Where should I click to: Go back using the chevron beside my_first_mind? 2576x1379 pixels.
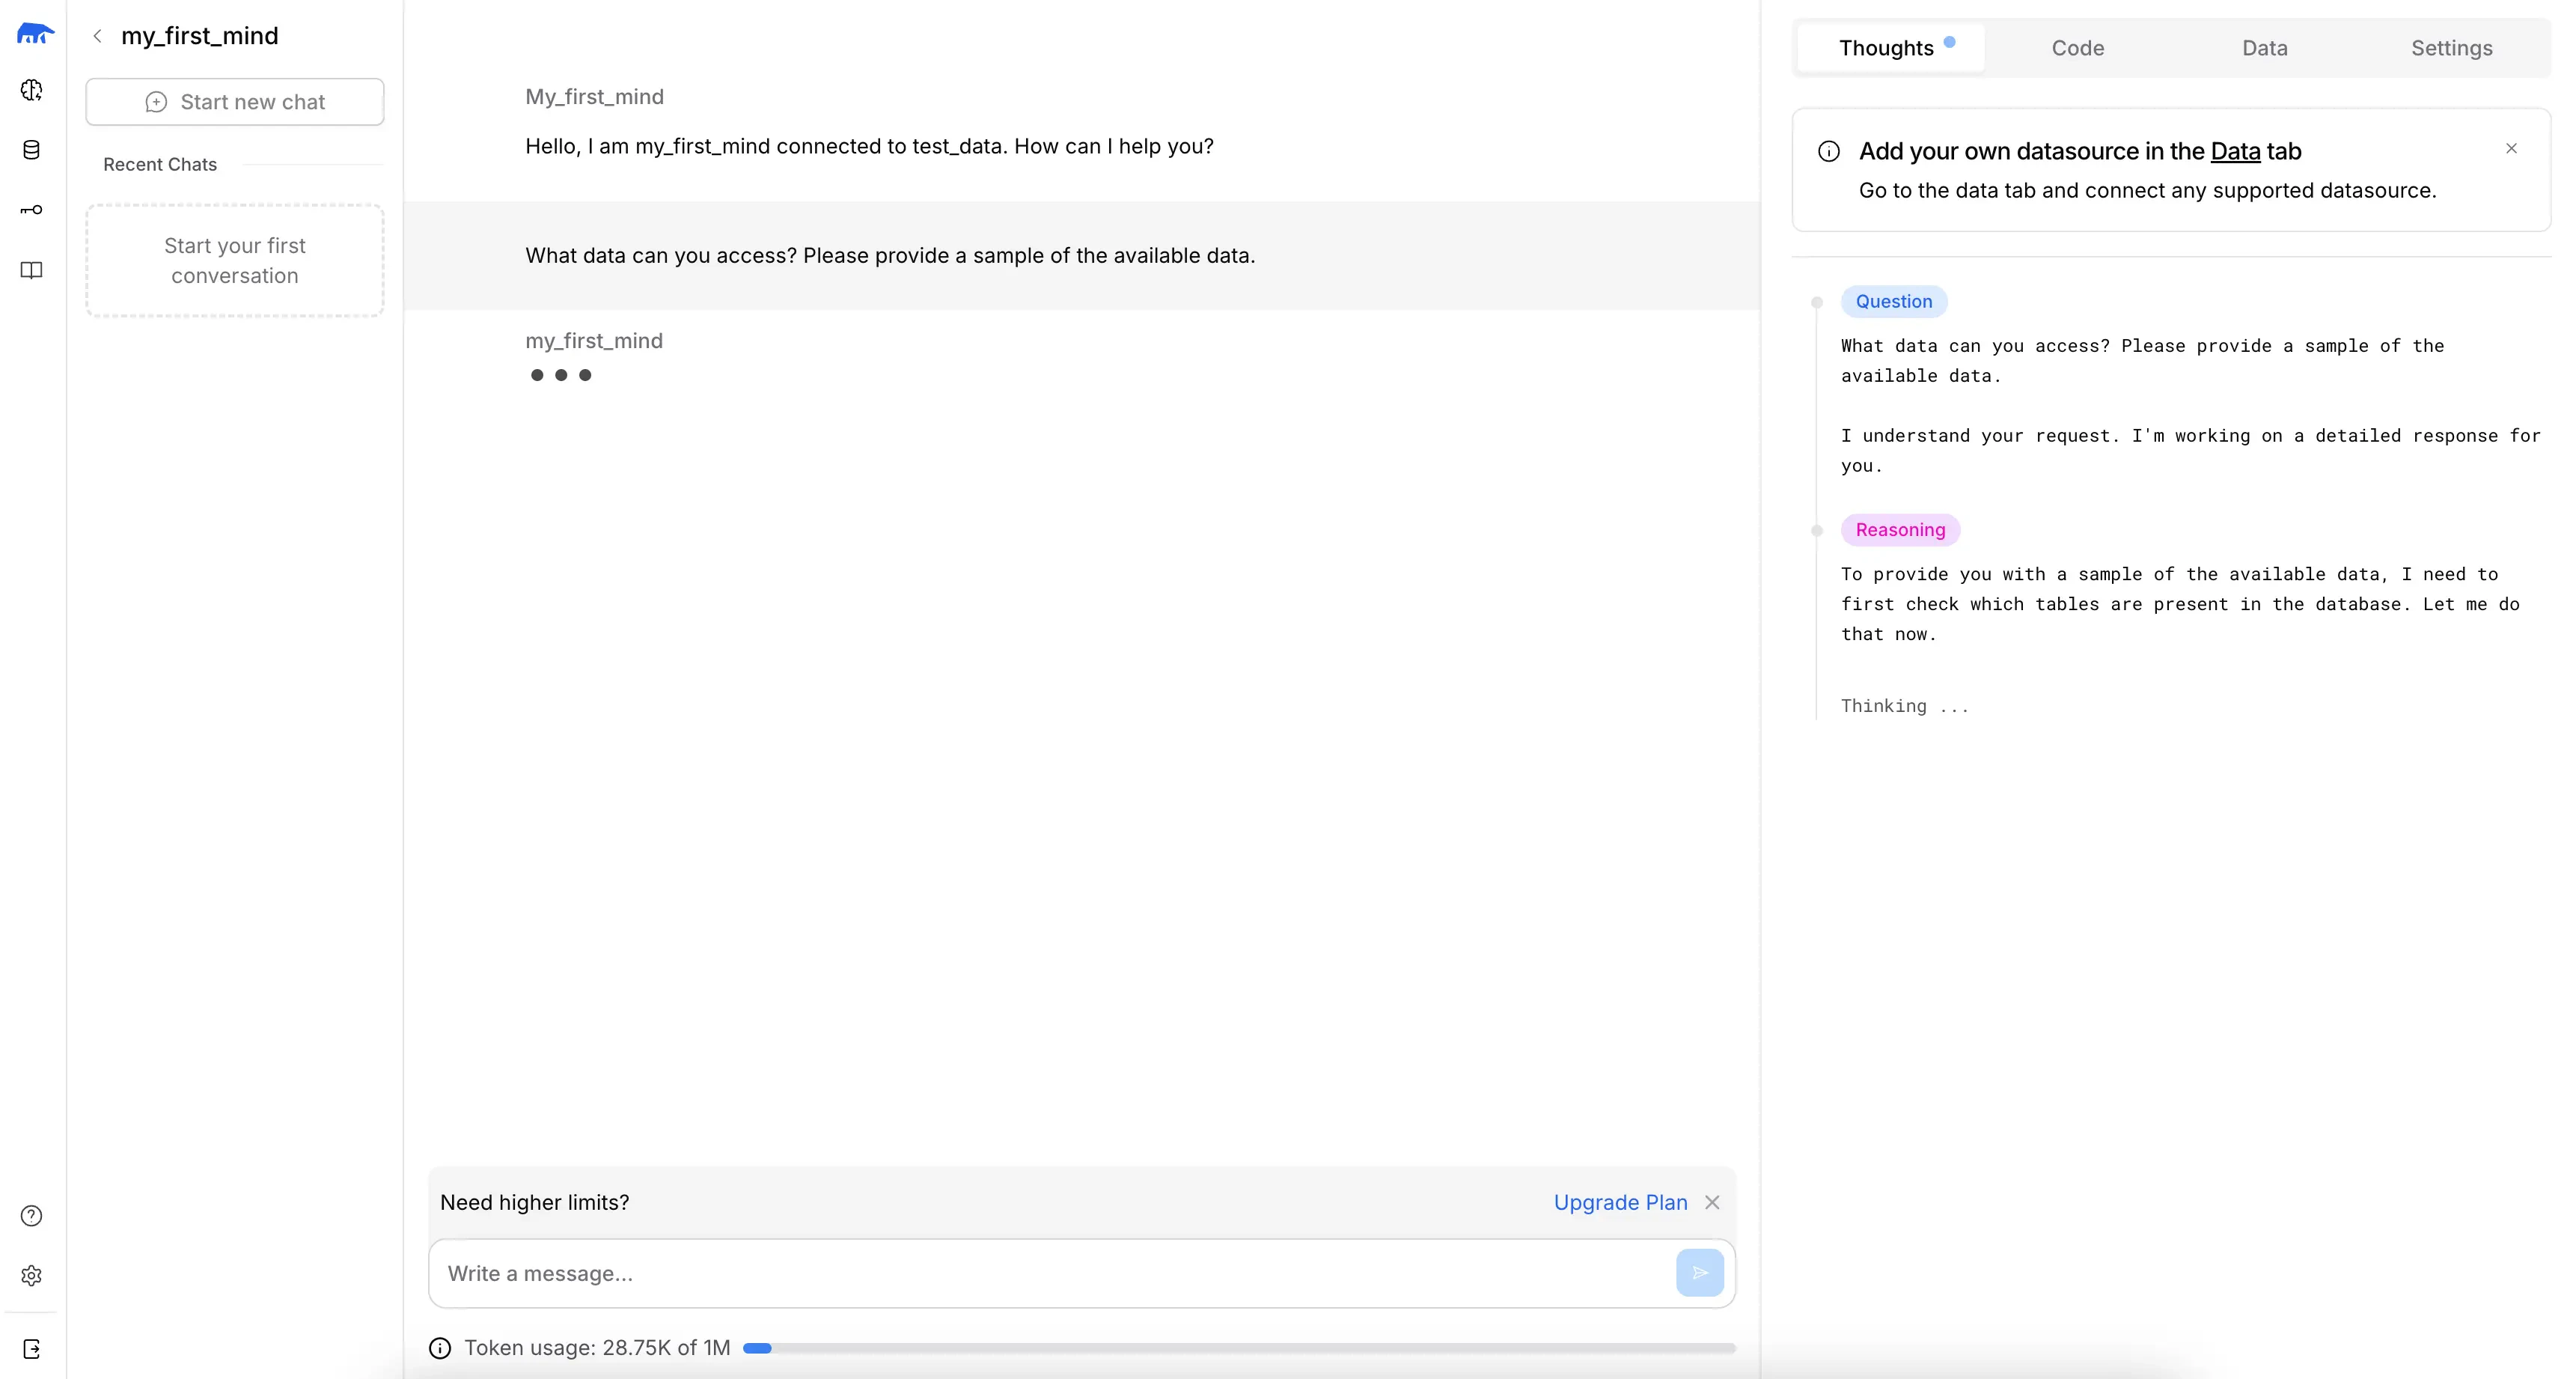97,36
